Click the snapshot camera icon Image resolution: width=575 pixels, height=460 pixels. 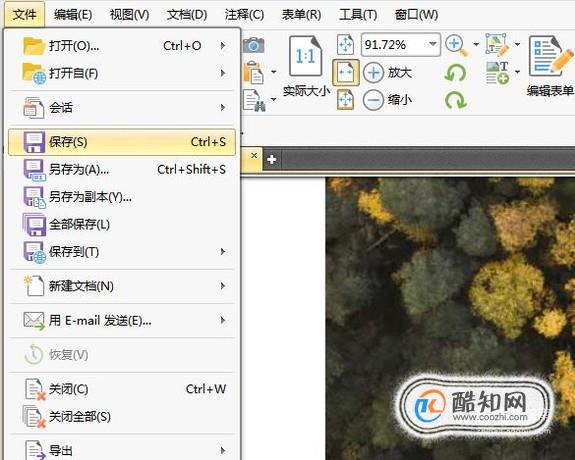click(x=253, y=45)
